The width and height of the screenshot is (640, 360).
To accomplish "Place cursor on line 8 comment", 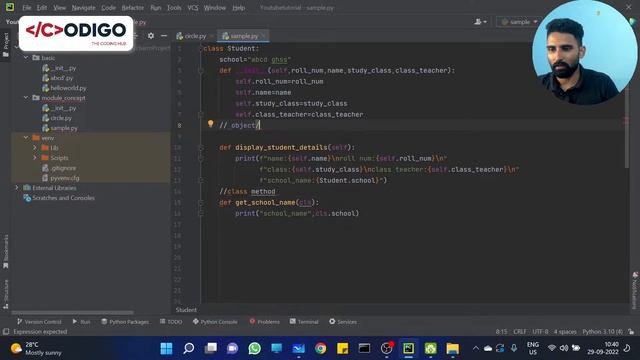I will (239, 125).
